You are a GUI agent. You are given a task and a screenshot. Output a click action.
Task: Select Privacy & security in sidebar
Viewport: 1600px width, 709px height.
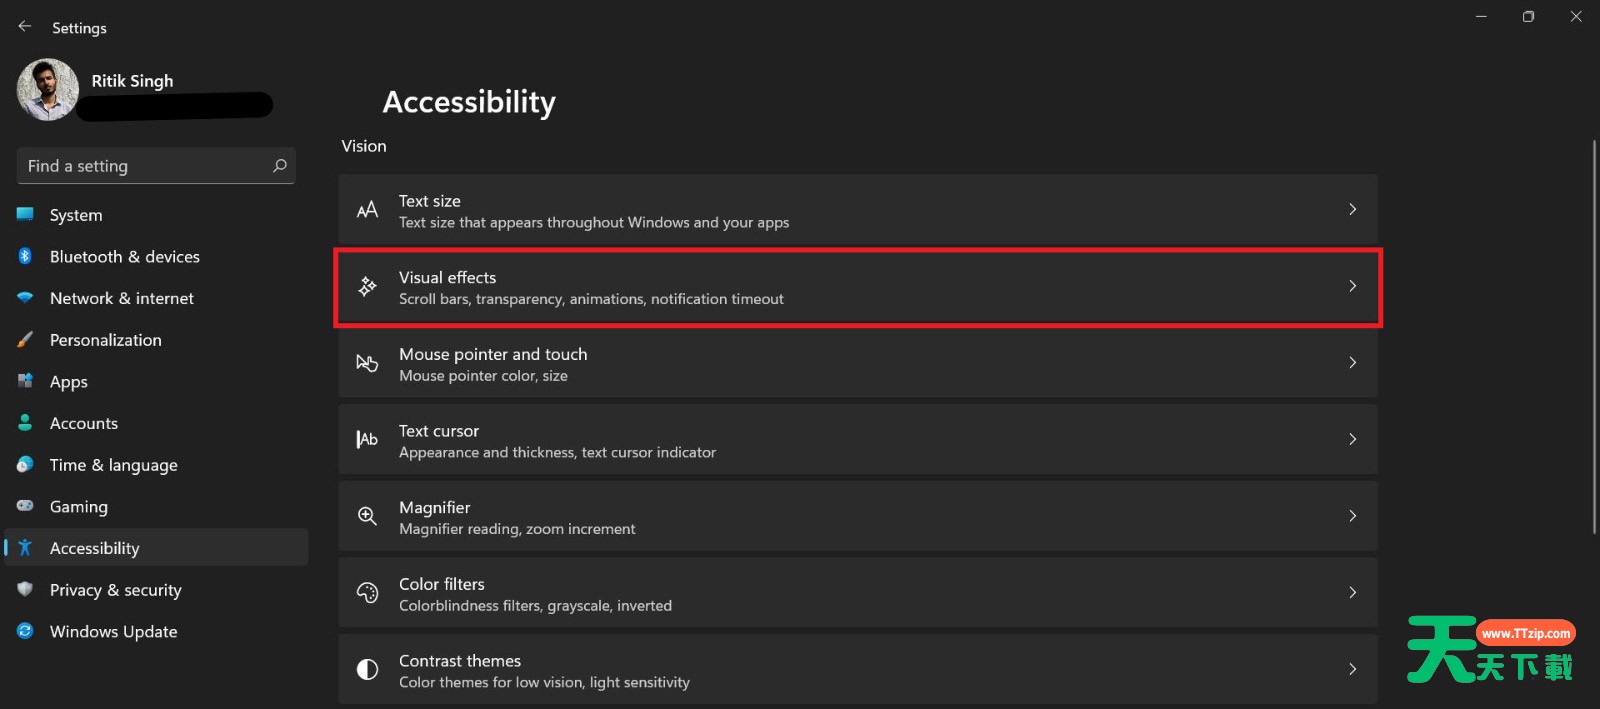tap(115, 590)
